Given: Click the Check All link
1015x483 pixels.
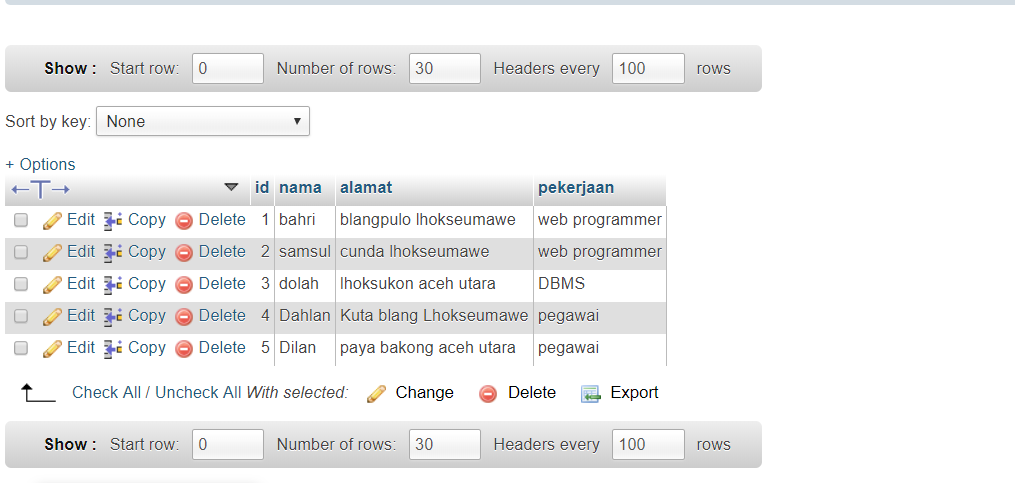Looking at the screenshot, I should 106,393.
